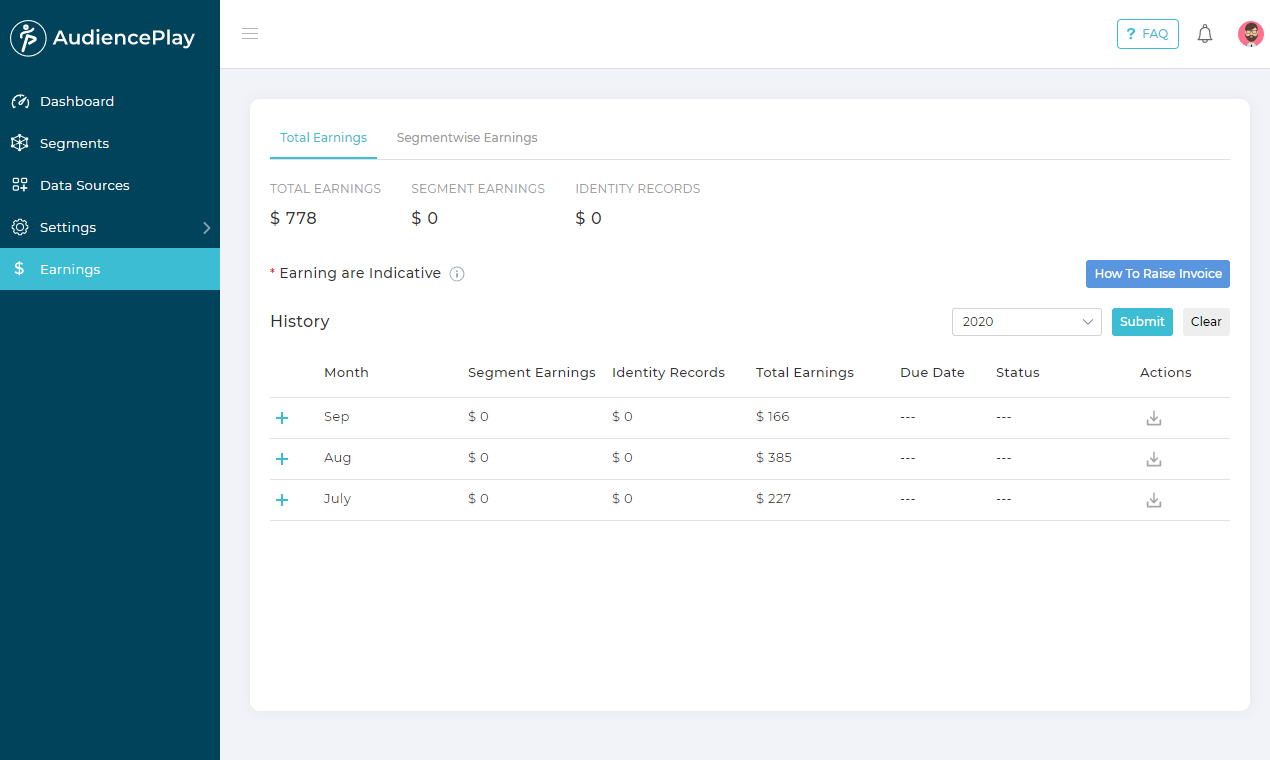This screenshot has width=1270, height=760.
Task: Submit the selected year filter
Action: pyautogui.click(x=1142, y=322)
